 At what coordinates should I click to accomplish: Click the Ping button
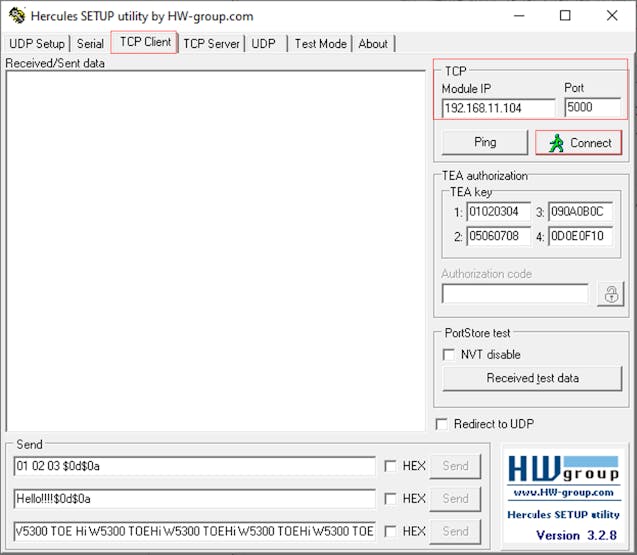[x=485, y=142]
